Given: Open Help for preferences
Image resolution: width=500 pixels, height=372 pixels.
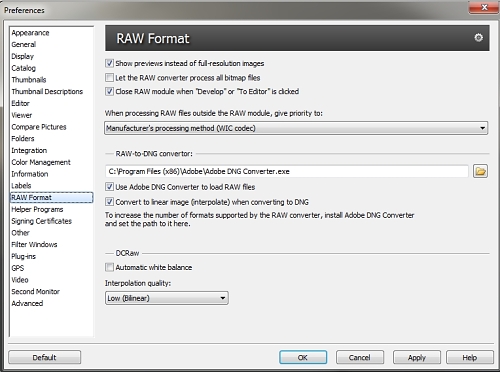Looking at the screenshot, I should pyautogui.click(x=470, y=357).
